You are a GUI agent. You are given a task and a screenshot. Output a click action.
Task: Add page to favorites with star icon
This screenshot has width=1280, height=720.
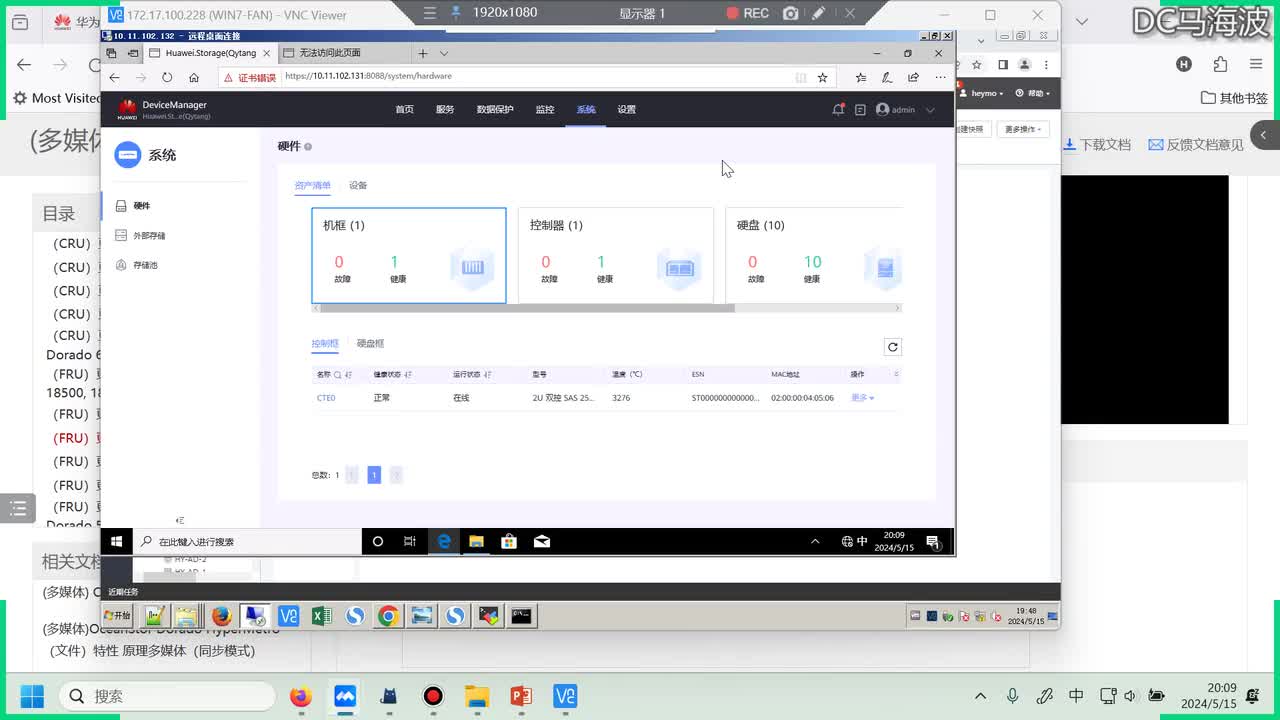823,77
